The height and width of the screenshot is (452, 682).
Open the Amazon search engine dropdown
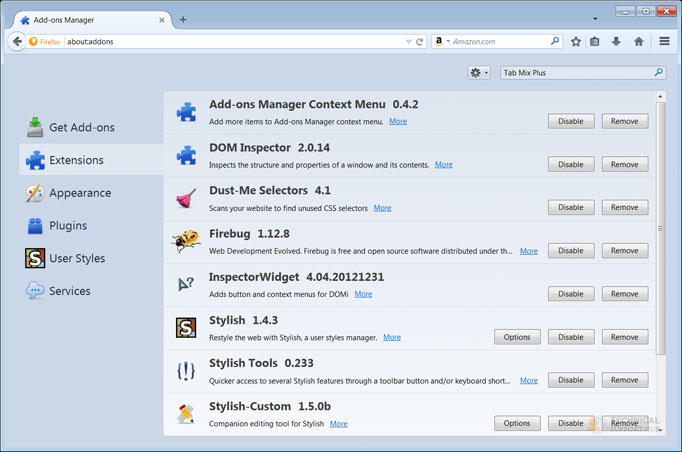tap(441, 42)
